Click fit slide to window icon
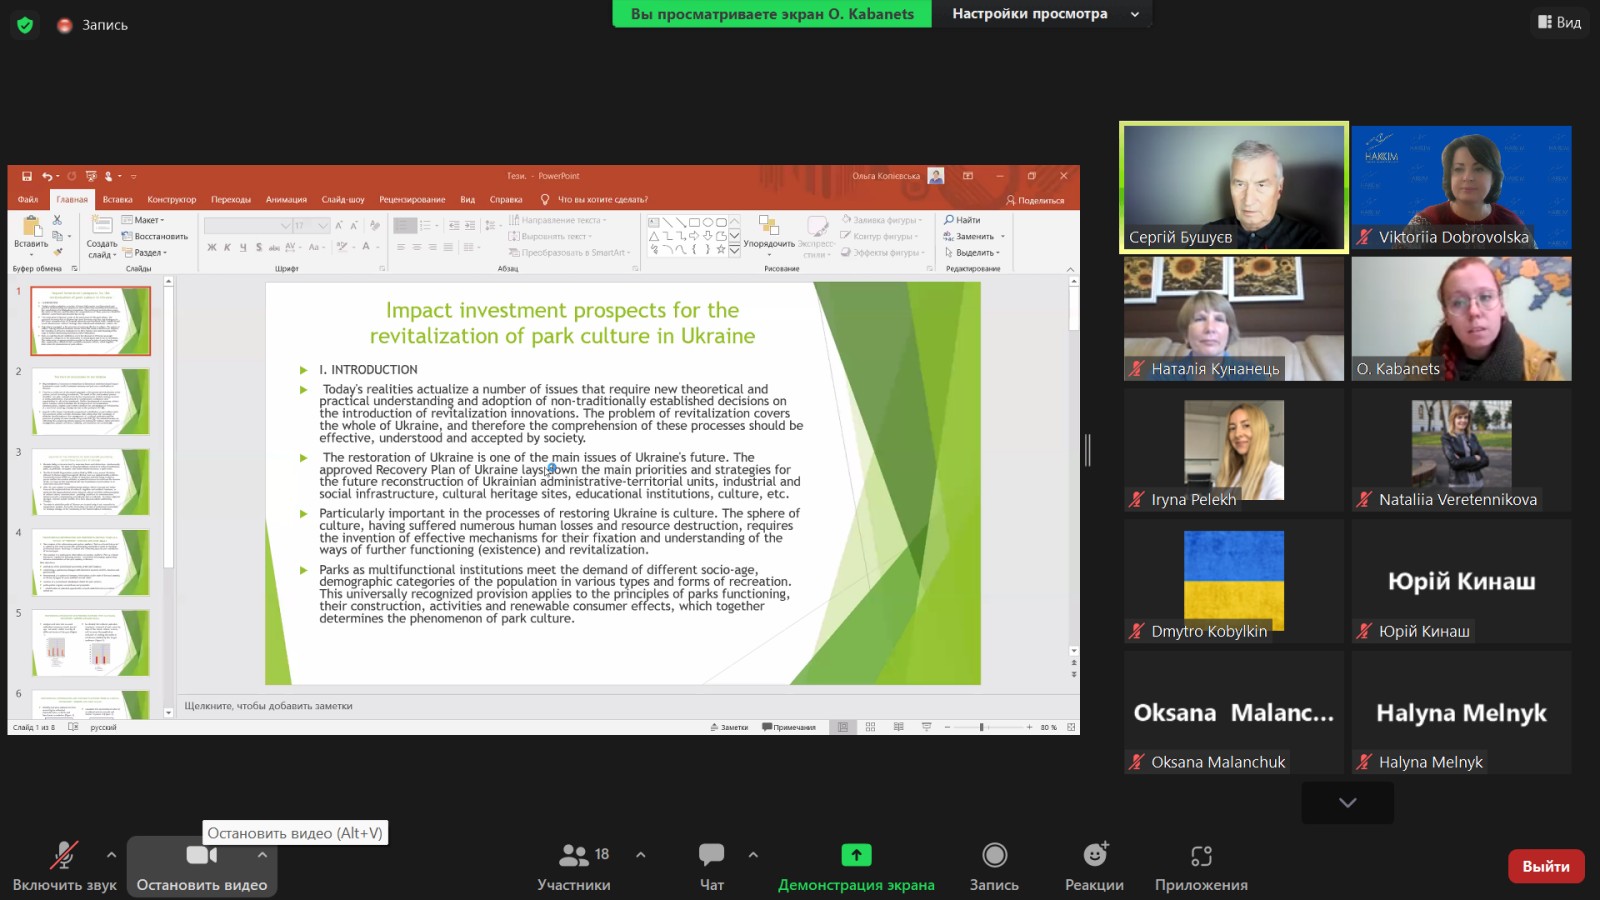 pos(1071,727)
